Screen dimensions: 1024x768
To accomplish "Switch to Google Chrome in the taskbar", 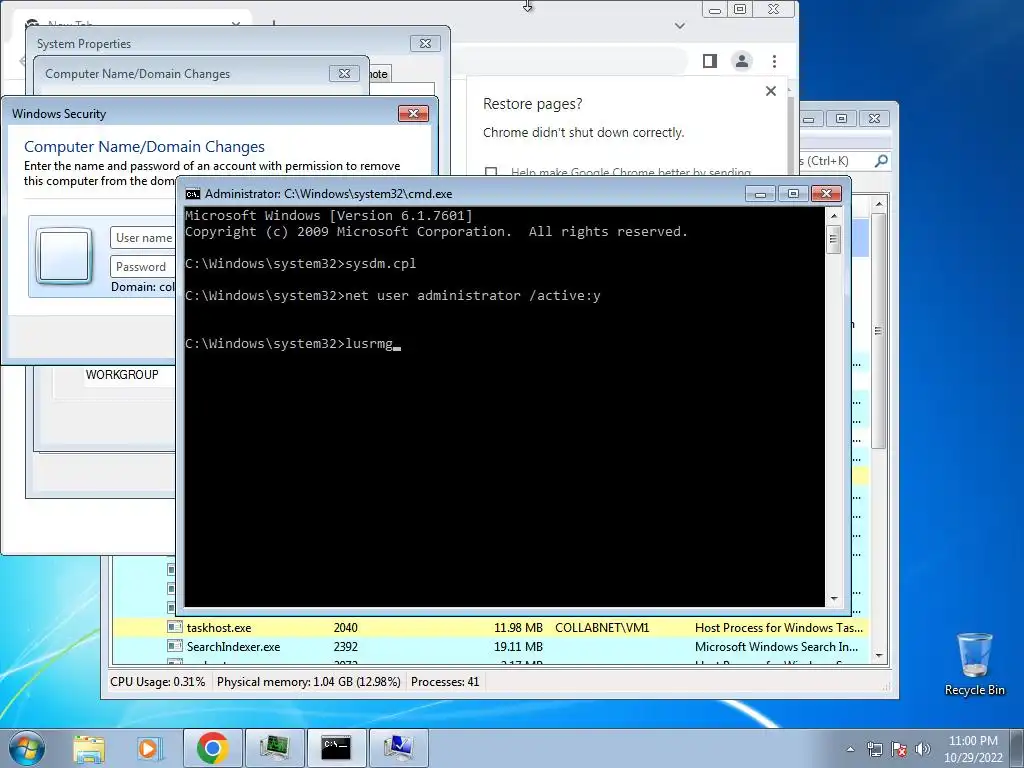I will tap(212, 748).
